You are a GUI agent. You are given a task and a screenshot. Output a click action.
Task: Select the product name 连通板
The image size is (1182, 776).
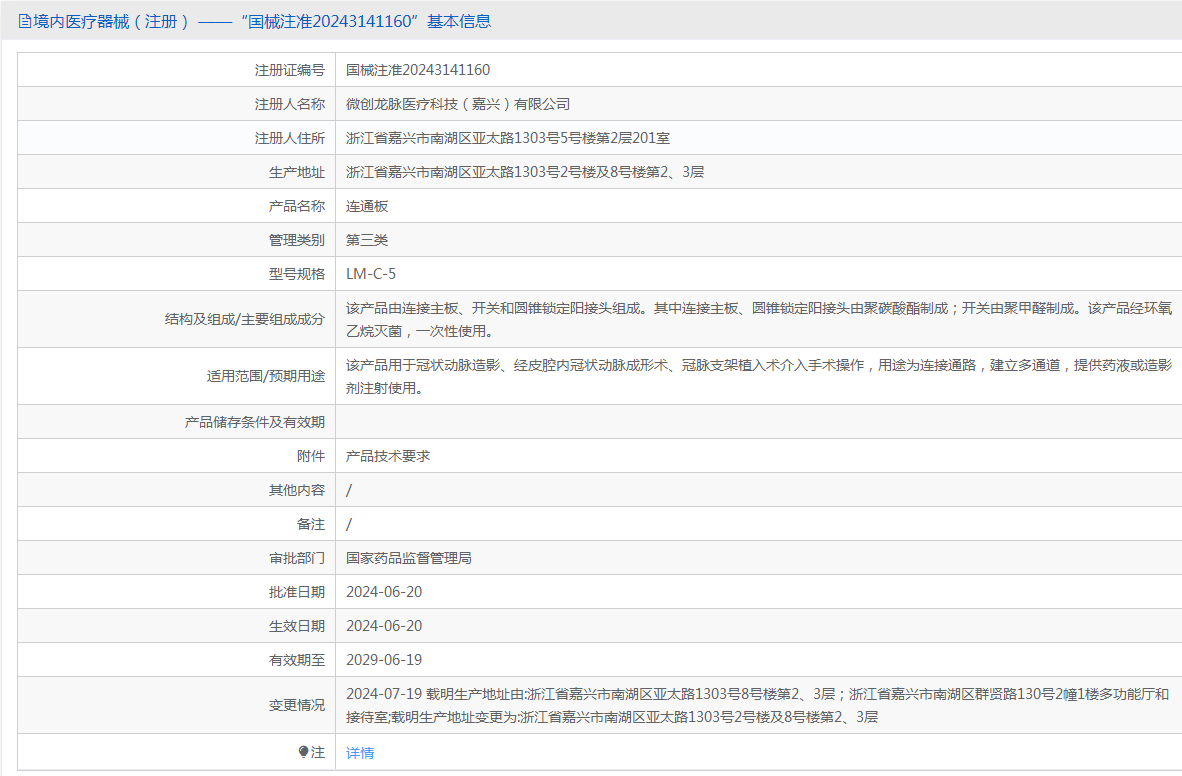[x=367, y=206]
